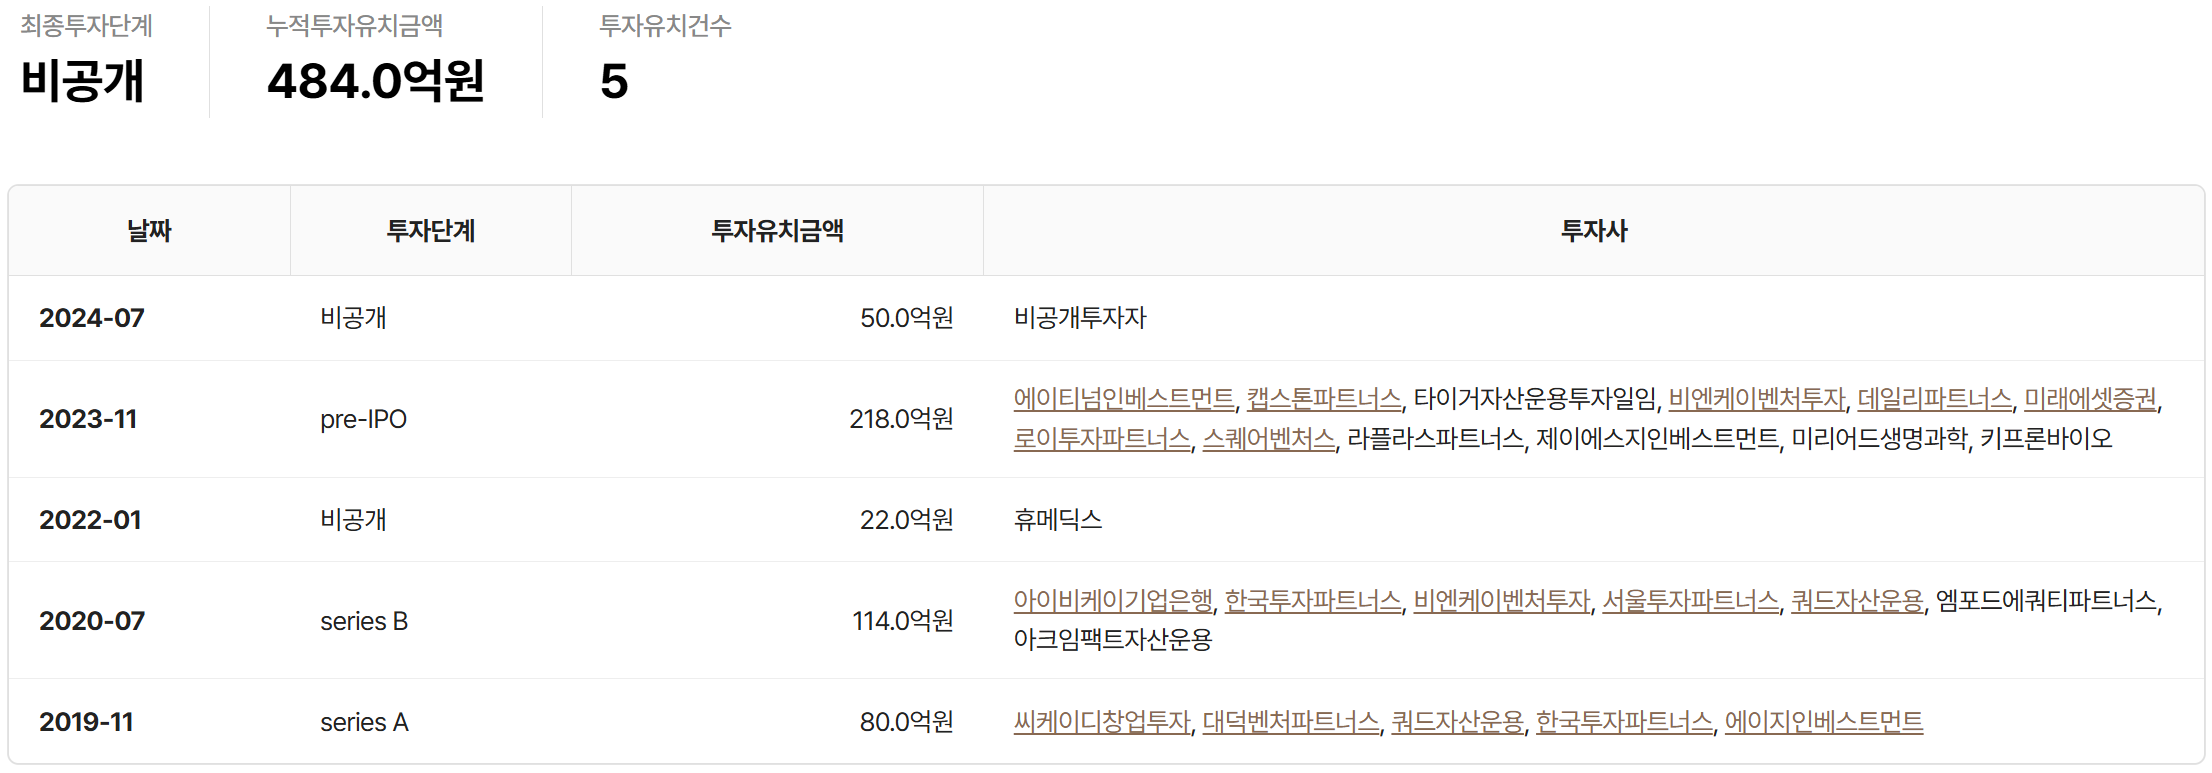2212x773 pixels.
Task: Open the 서울투자파트너스 investor link
Action: 1690,601
